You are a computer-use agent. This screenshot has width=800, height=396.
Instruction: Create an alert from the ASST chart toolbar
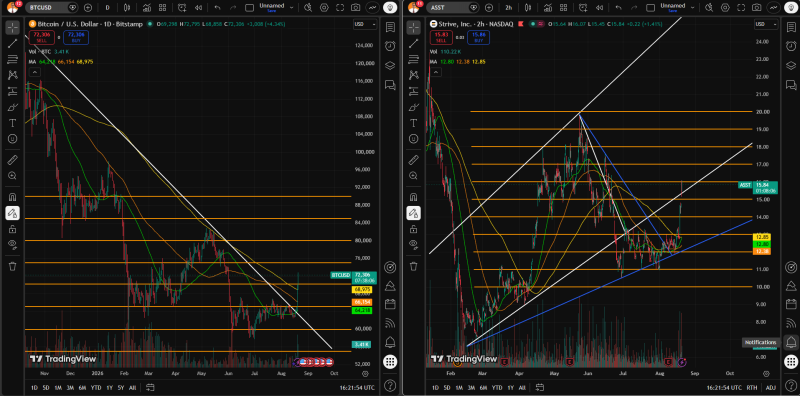(x=583, y=8)
